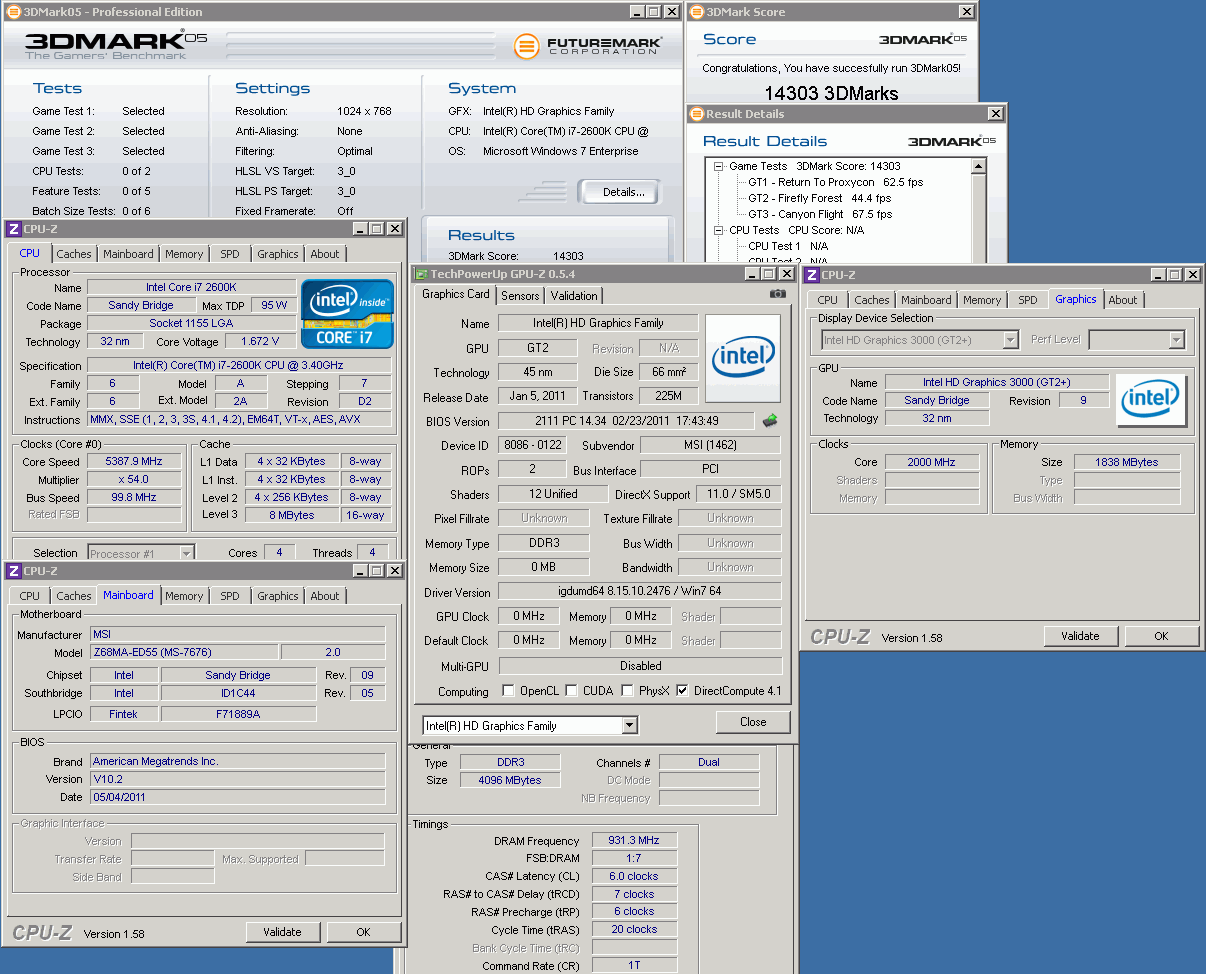
Task: Click the Intel logo in CPU-Z Graphics tab
Action: click(1151, 400)
